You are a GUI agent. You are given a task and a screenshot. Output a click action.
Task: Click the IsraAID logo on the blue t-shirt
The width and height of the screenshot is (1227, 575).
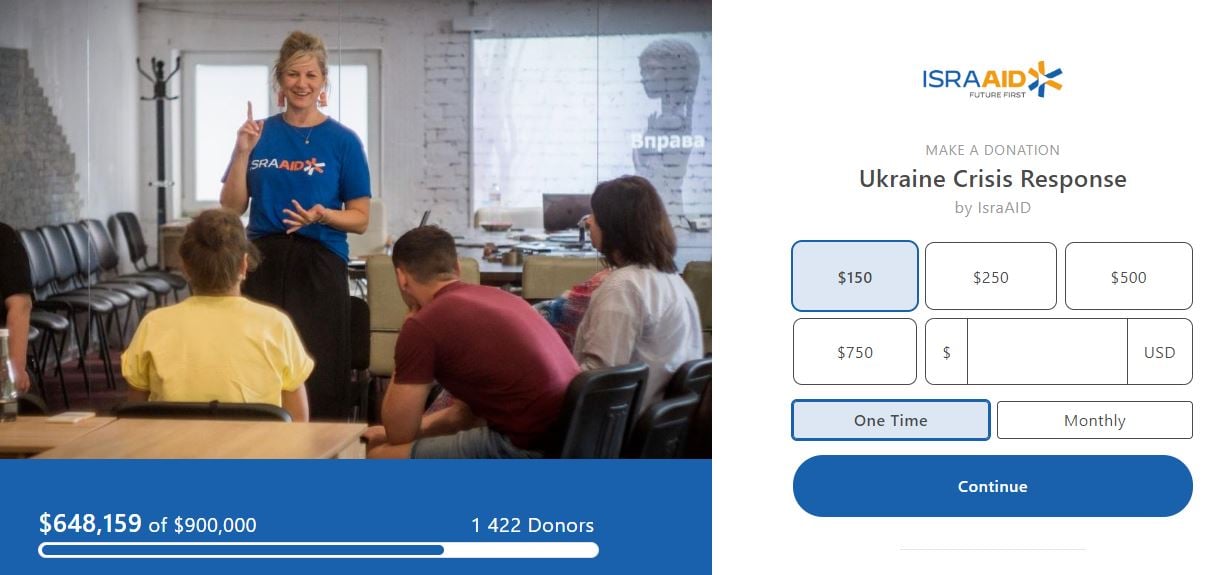pyautogui.click(x=288, y=165)
